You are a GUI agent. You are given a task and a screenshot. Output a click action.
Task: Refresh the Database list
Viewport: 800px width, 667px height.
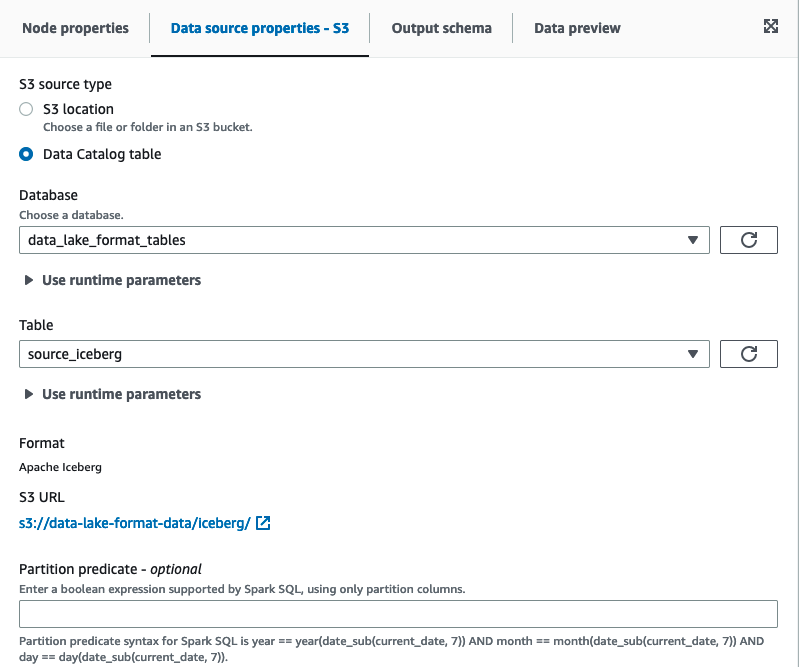click(x=749, y=240)
